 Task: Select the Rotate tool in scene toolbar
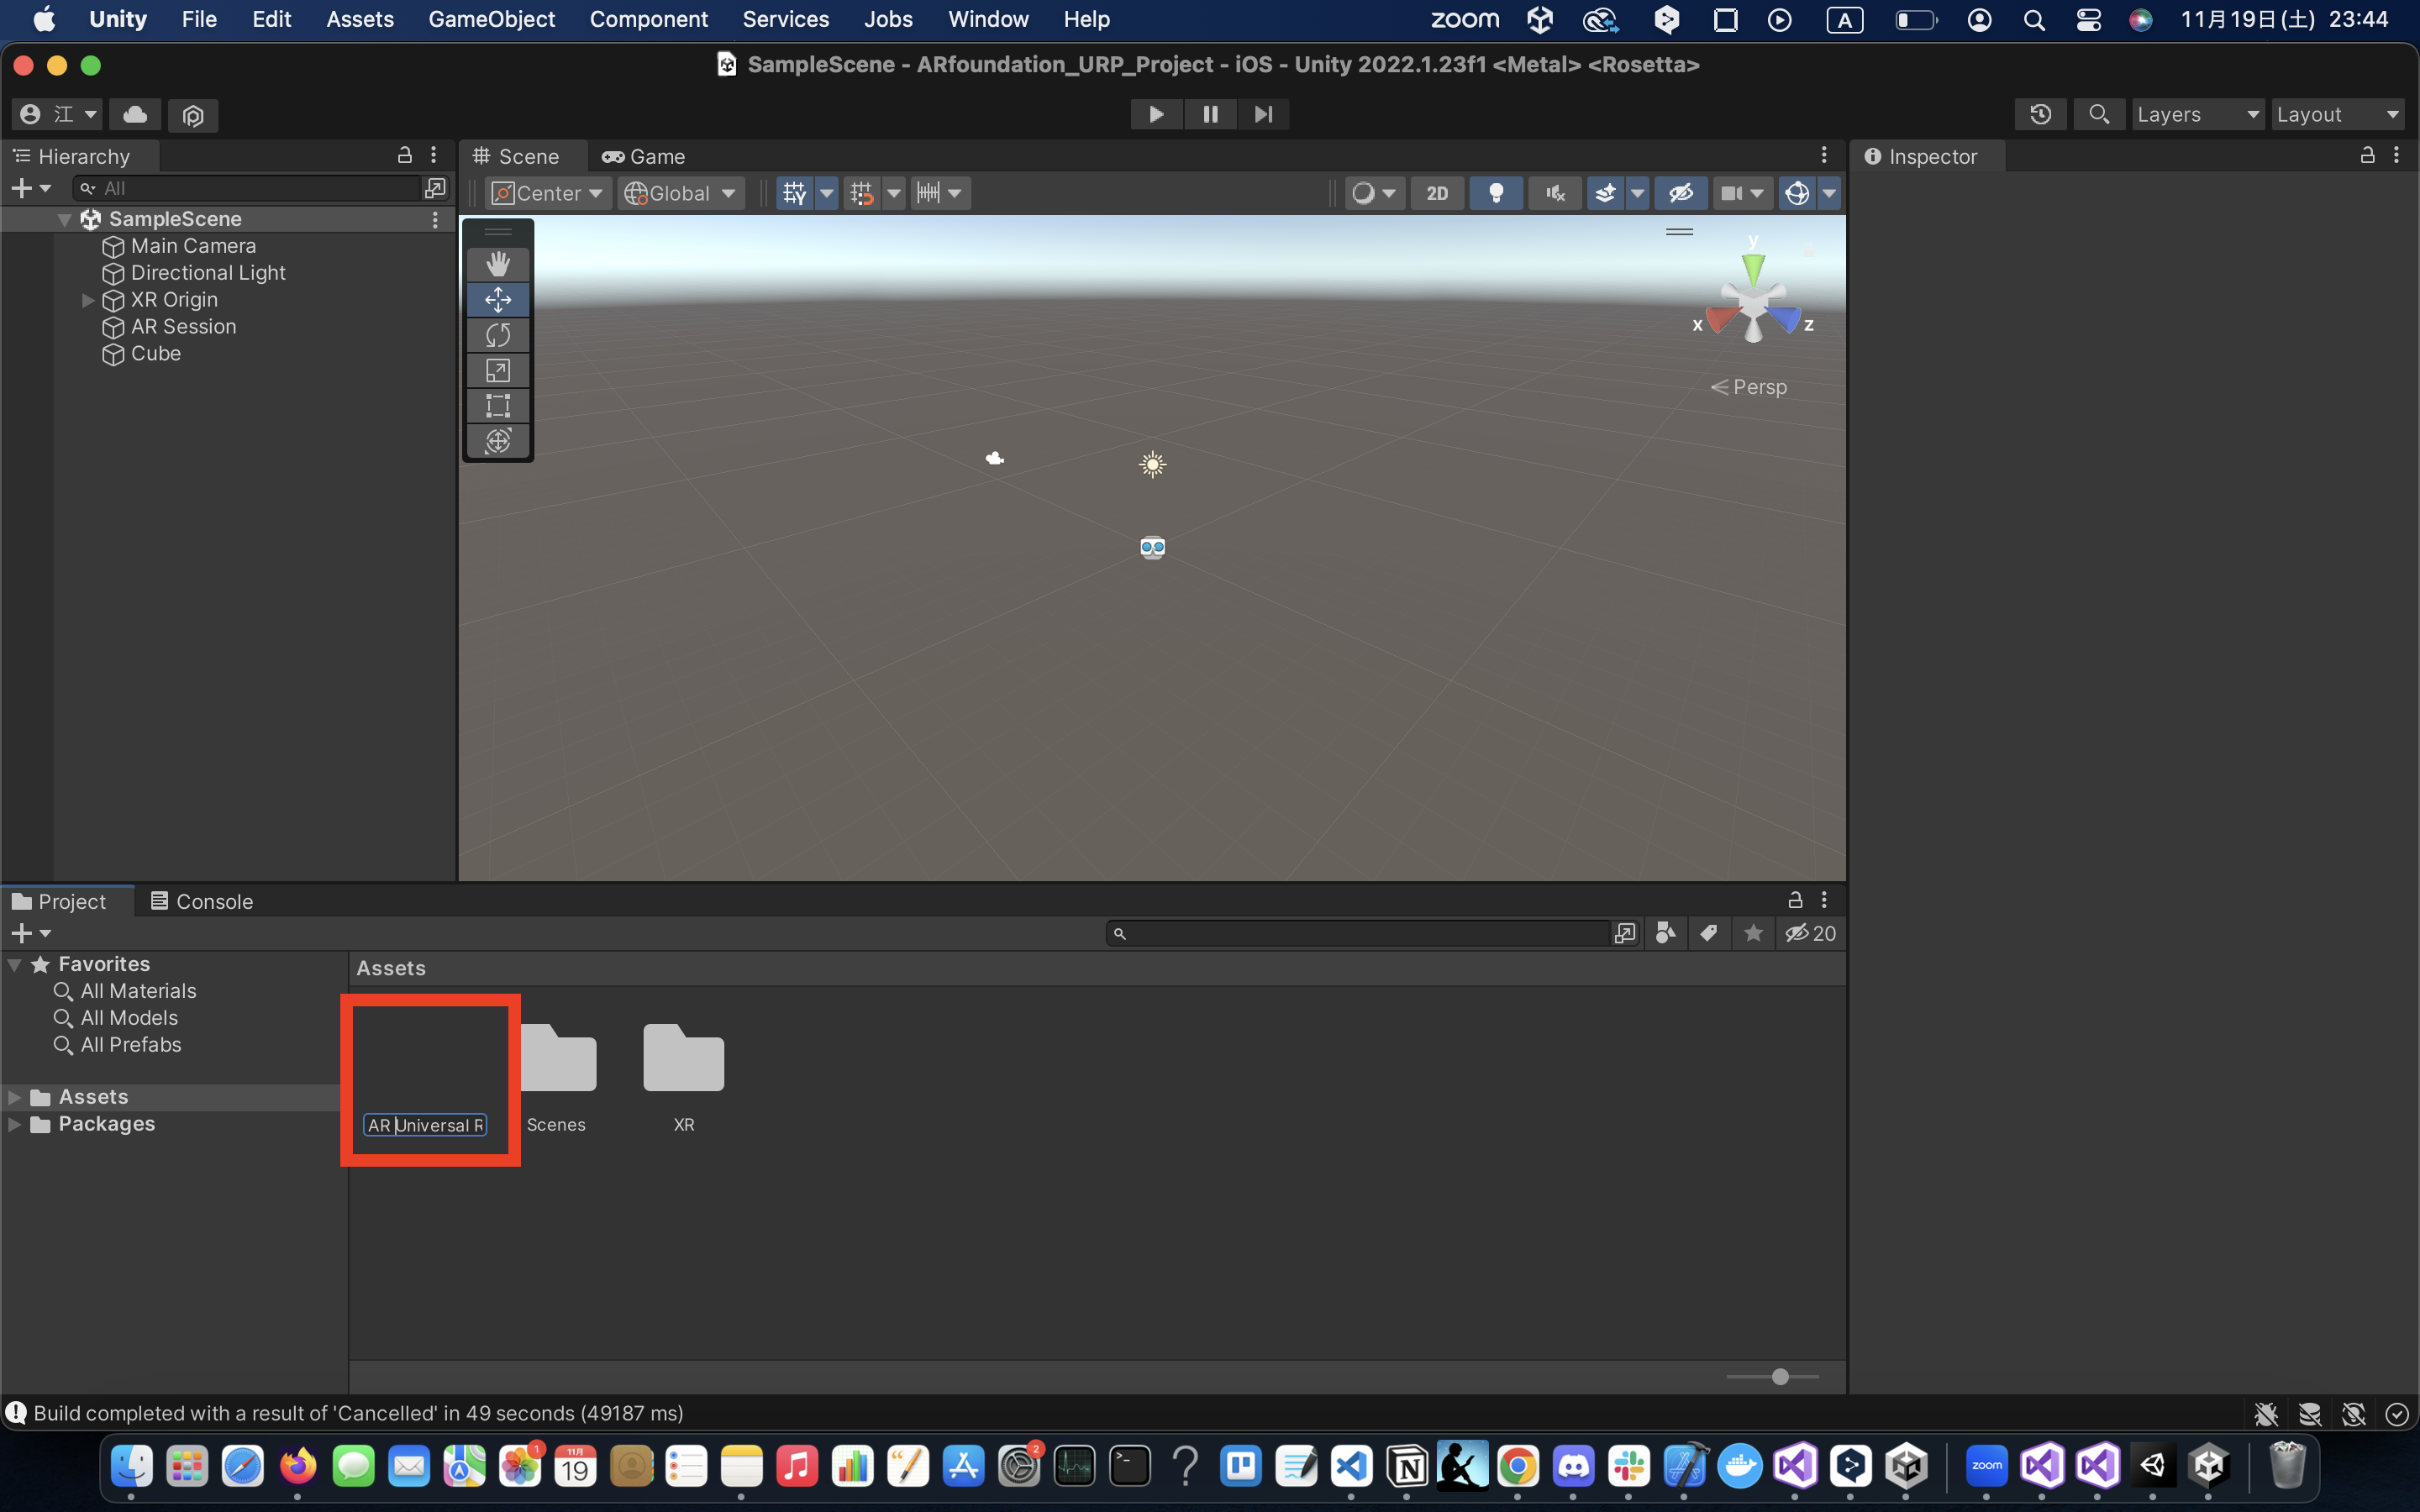[497, 335]
